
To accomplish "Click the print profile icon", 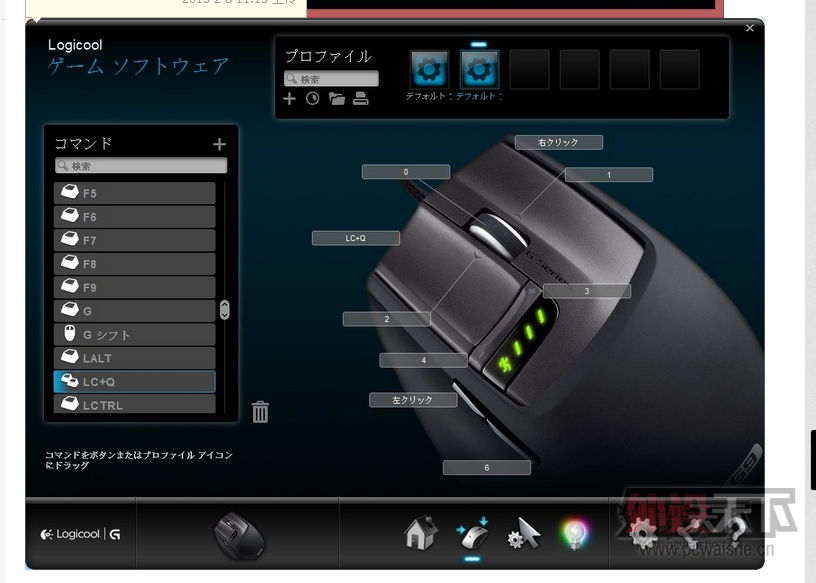I will click(x=361, y=98).
